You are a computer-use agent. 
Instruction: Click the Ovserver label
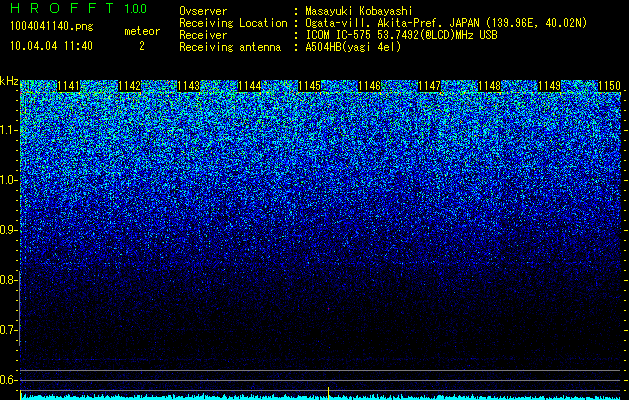point(203,11)
